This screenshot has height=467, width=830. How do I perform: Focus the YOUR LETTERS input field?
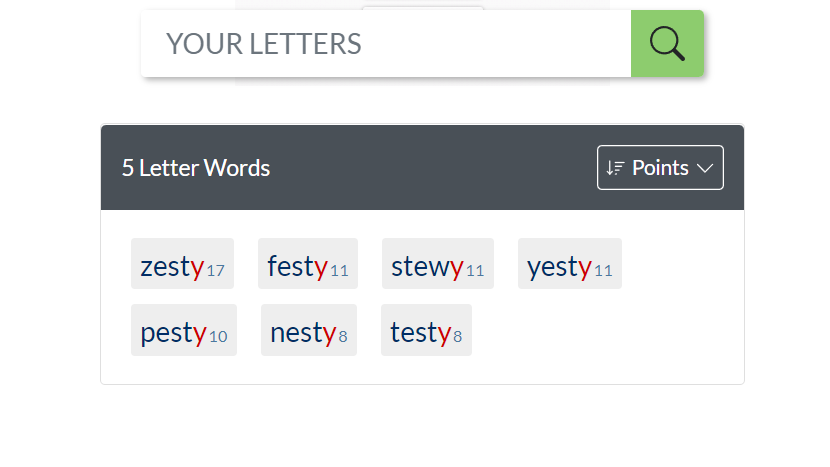(x=386, y=44)
